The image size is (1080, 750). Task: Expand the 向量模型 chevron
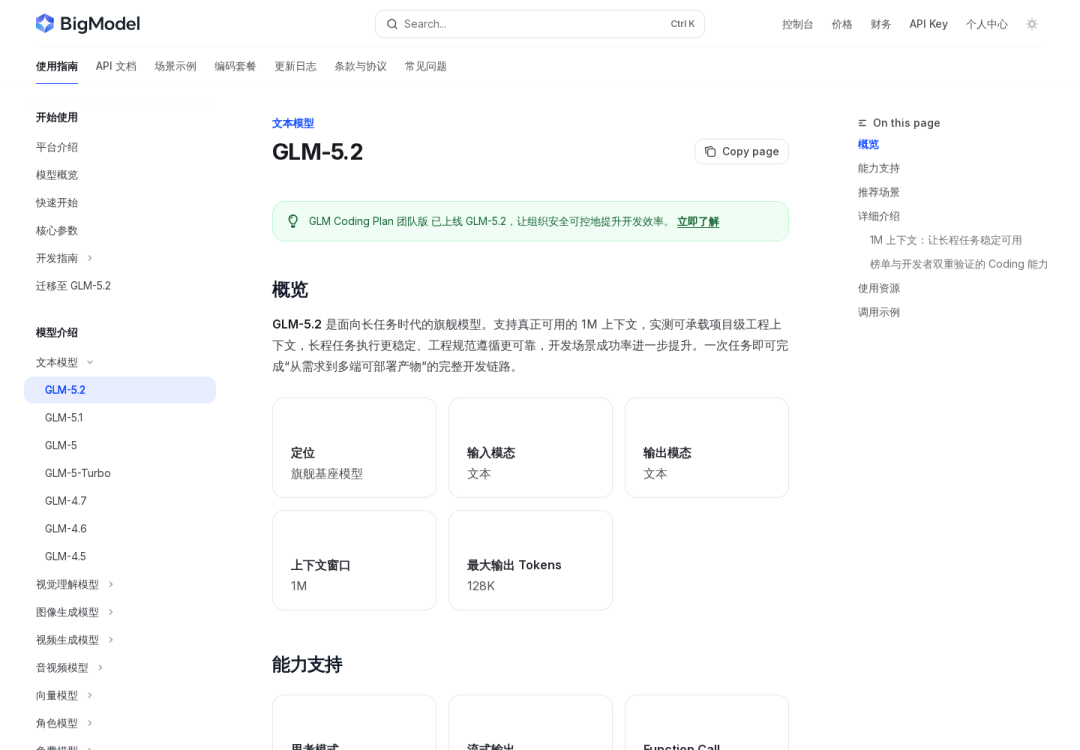point(90,696)
